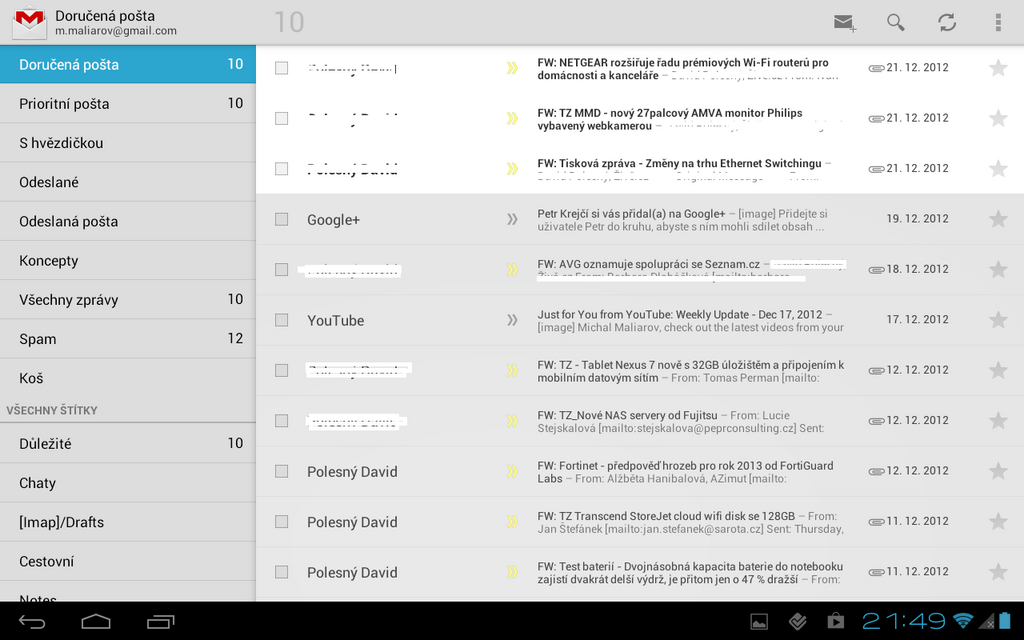This screenshot has height=640, width=1024.
Task: Tap the Gmail logo in header
Action: (x=26, y=22)
